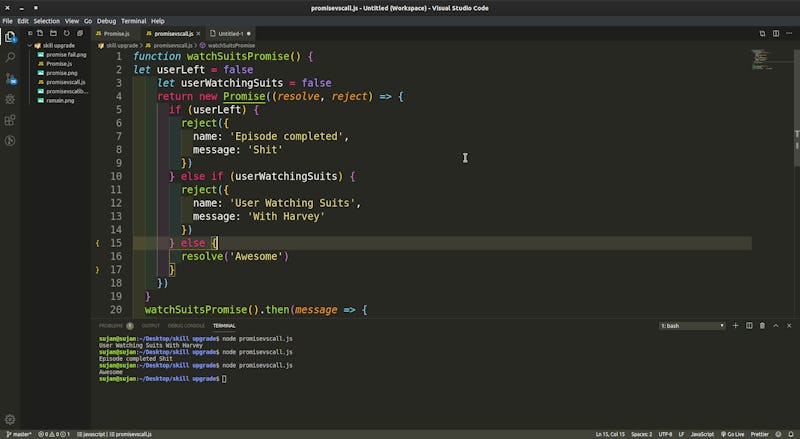Click the Manage gear icon
Screen dimensions: 800x439
click(x=10, y=419)
